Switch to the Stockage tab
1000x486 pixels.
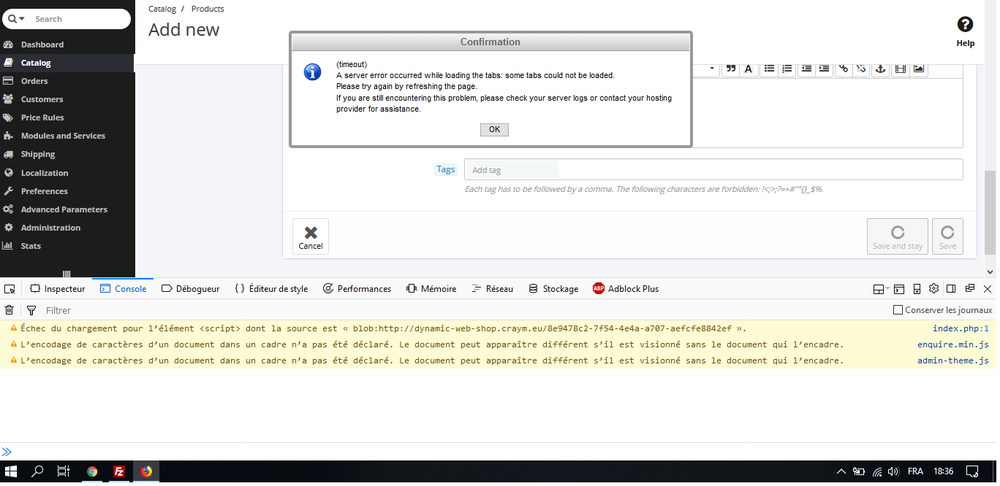tap(554, 289)
